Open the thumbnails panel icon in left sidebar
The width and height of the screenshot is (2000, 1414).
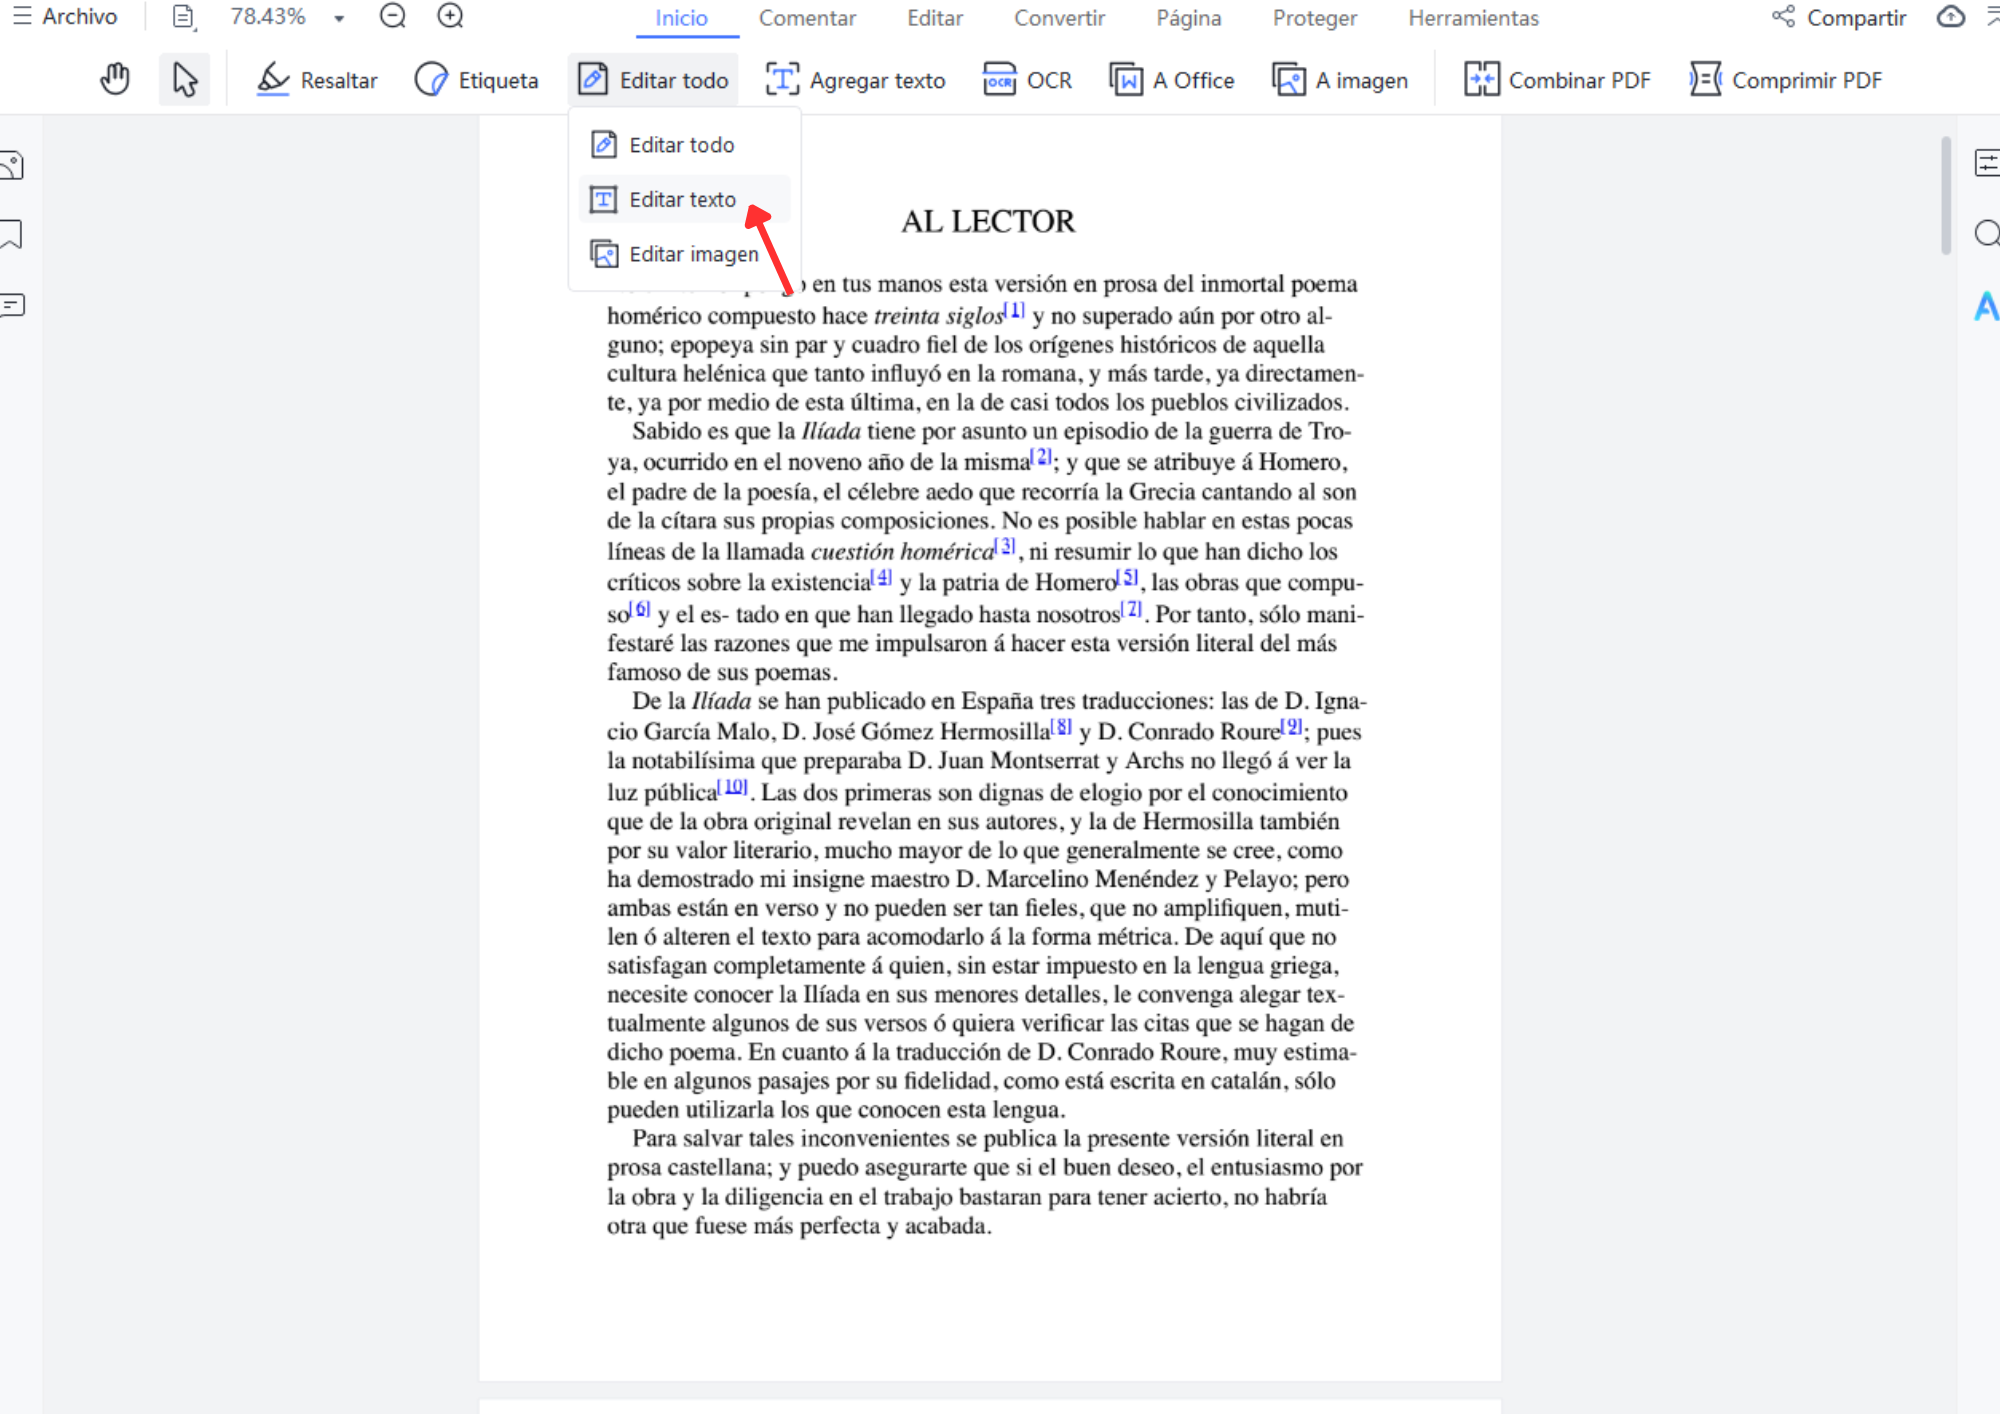point(12,165)
